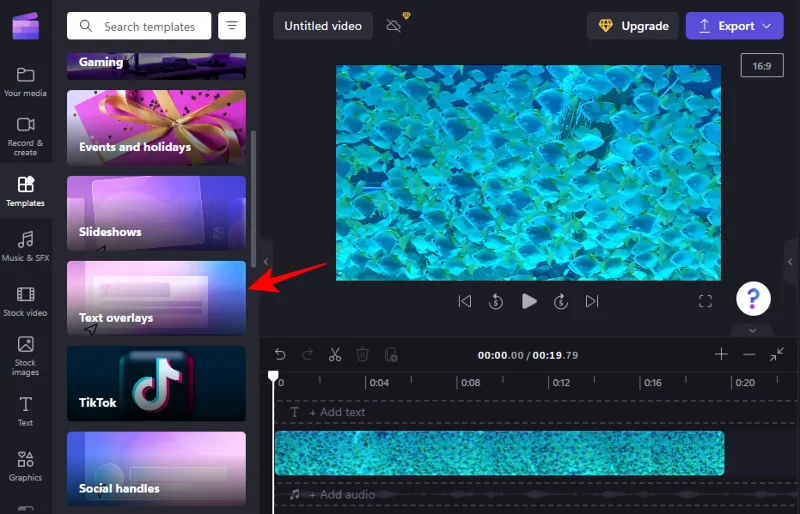The height and width of the screenshot is (514, 800).
Task: Skip to end of video
Action: (x=592, y=302)
